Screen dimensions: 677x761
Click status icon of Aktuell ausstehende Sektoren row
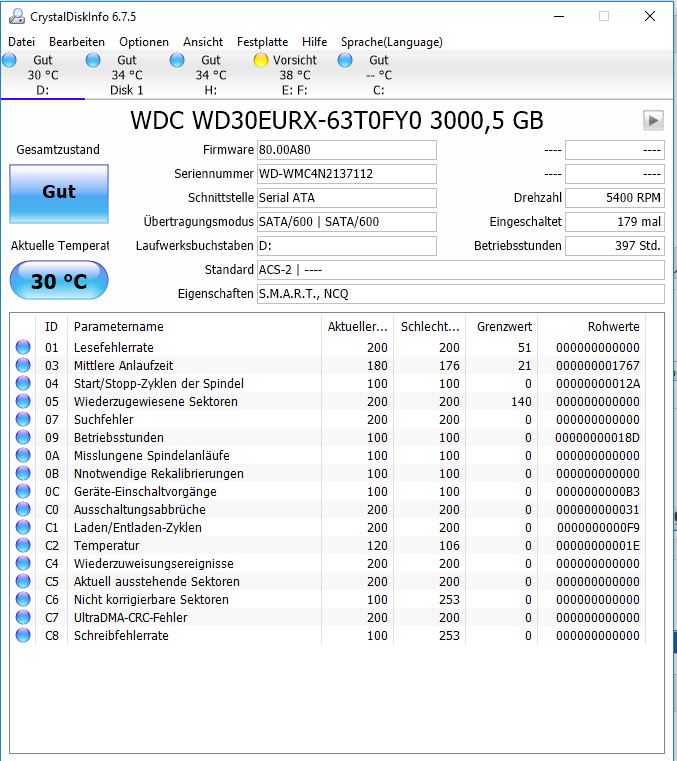(23, 581)
